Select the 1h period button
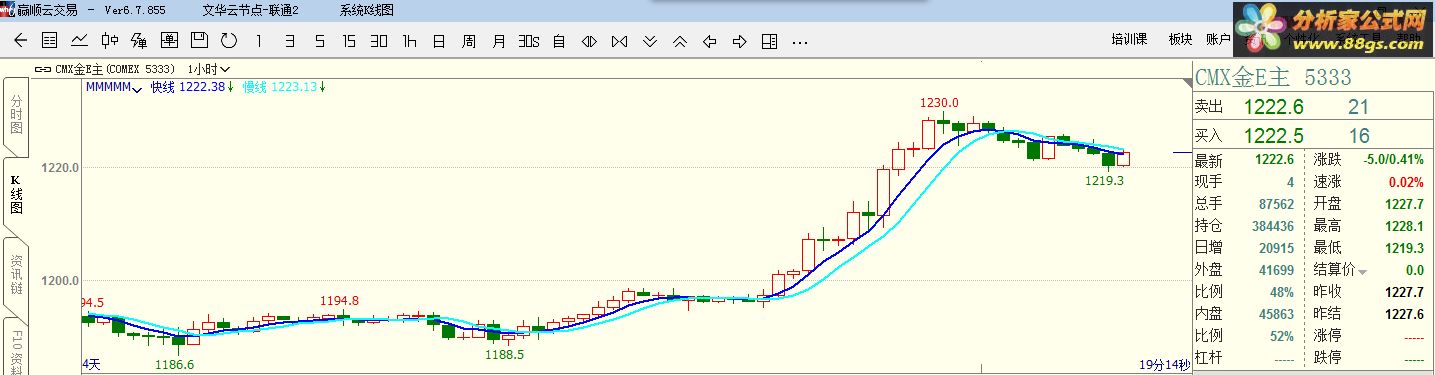1435x375 pixels. point(409,41)
